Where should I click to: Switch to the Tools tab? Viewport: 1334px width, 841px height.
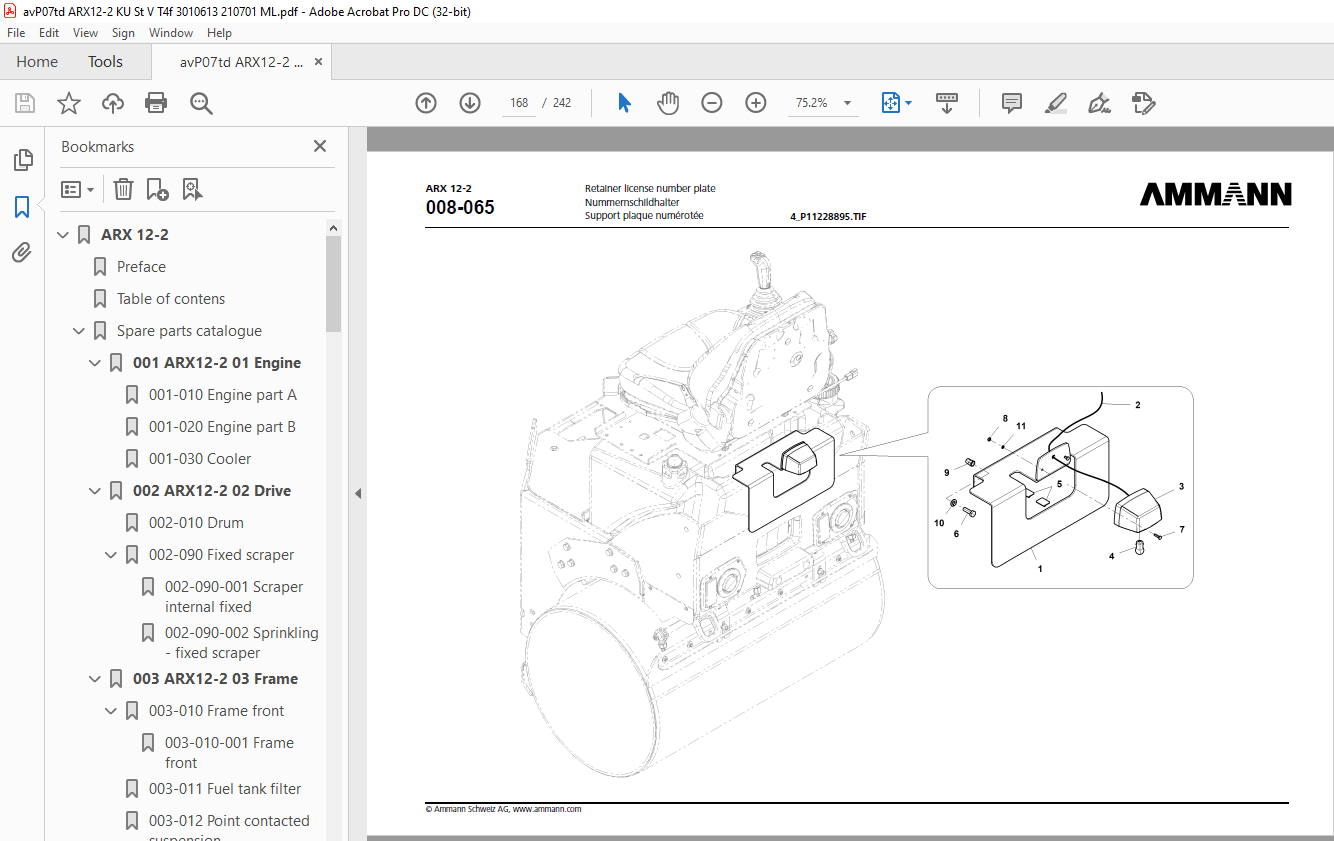click(x=105, y=62)
